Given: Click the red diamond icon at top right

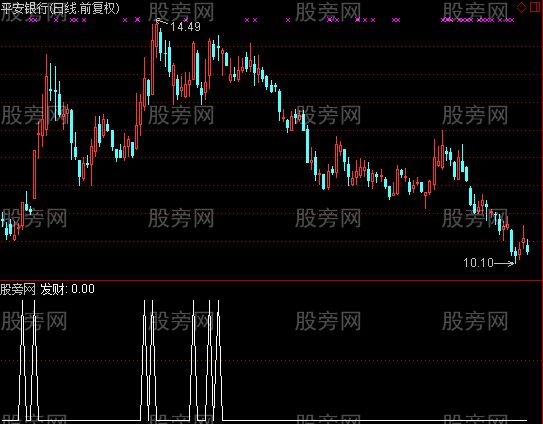Looking at the screenshot, I should pyautogui.click(x=522, y=8).
